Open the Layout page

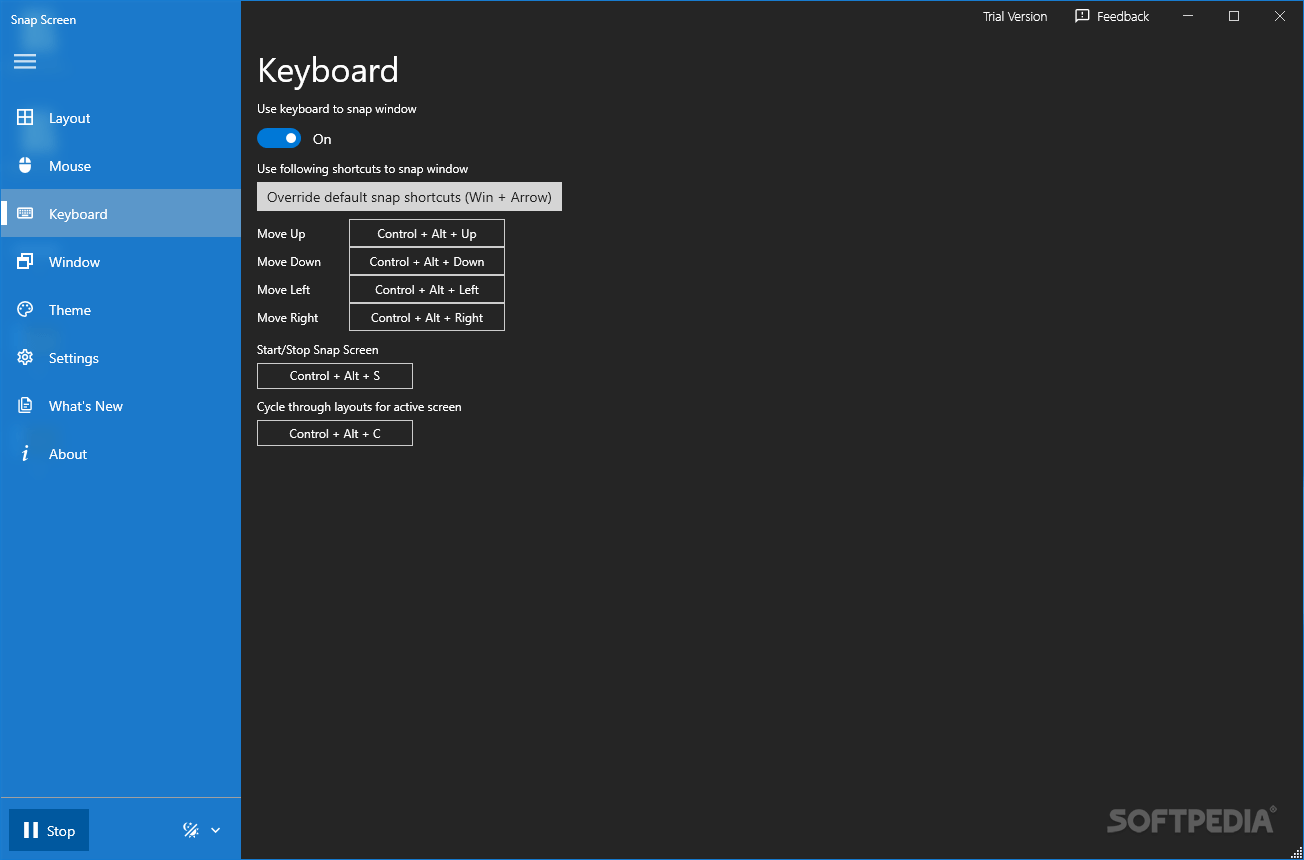[120, 118]
